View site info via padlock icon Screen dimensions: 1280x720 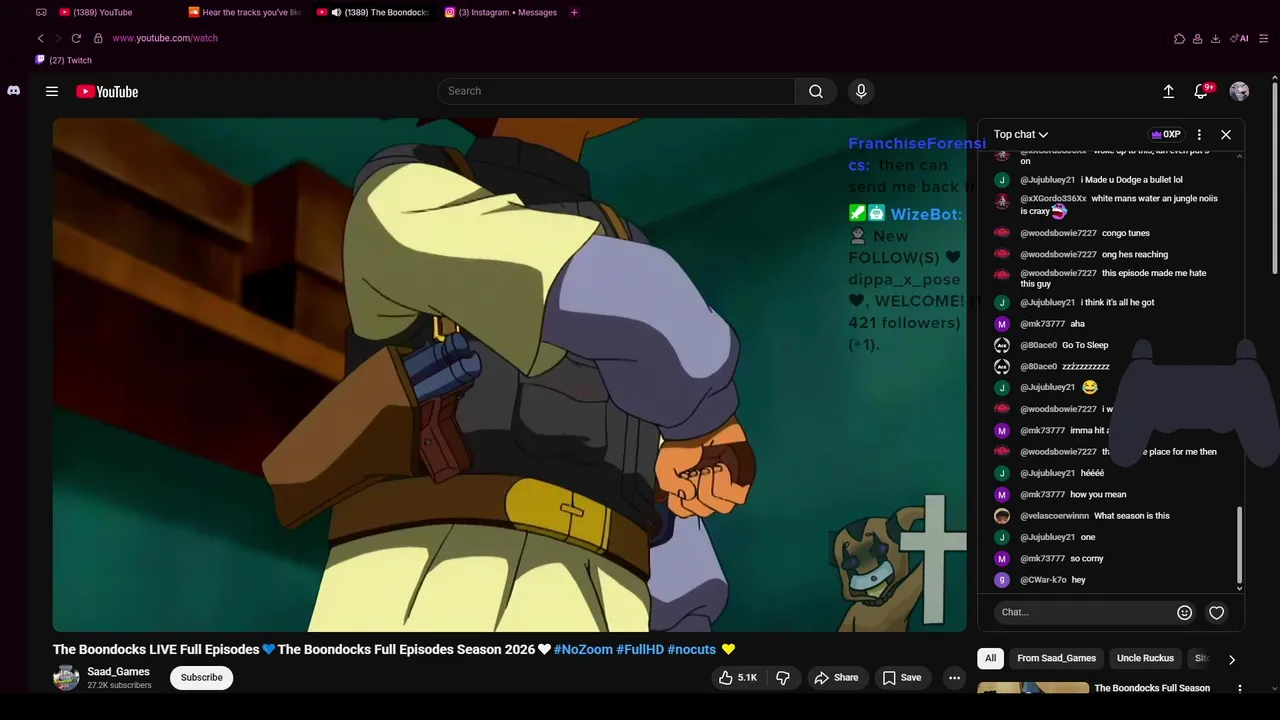pyautogui.click(x=98, y=38)
